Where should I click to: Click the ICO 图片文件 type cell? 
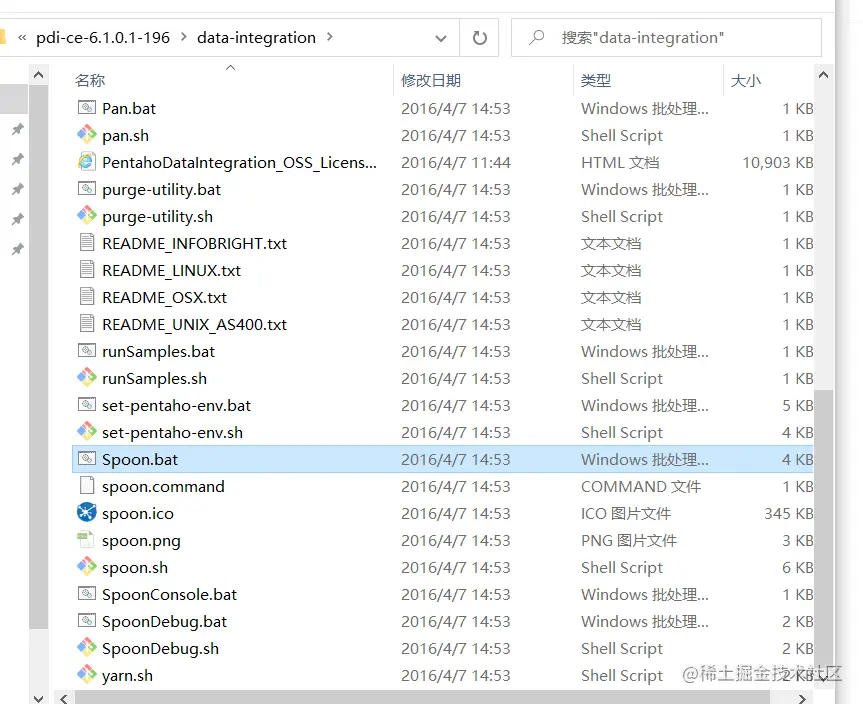[x=626, y=514]
